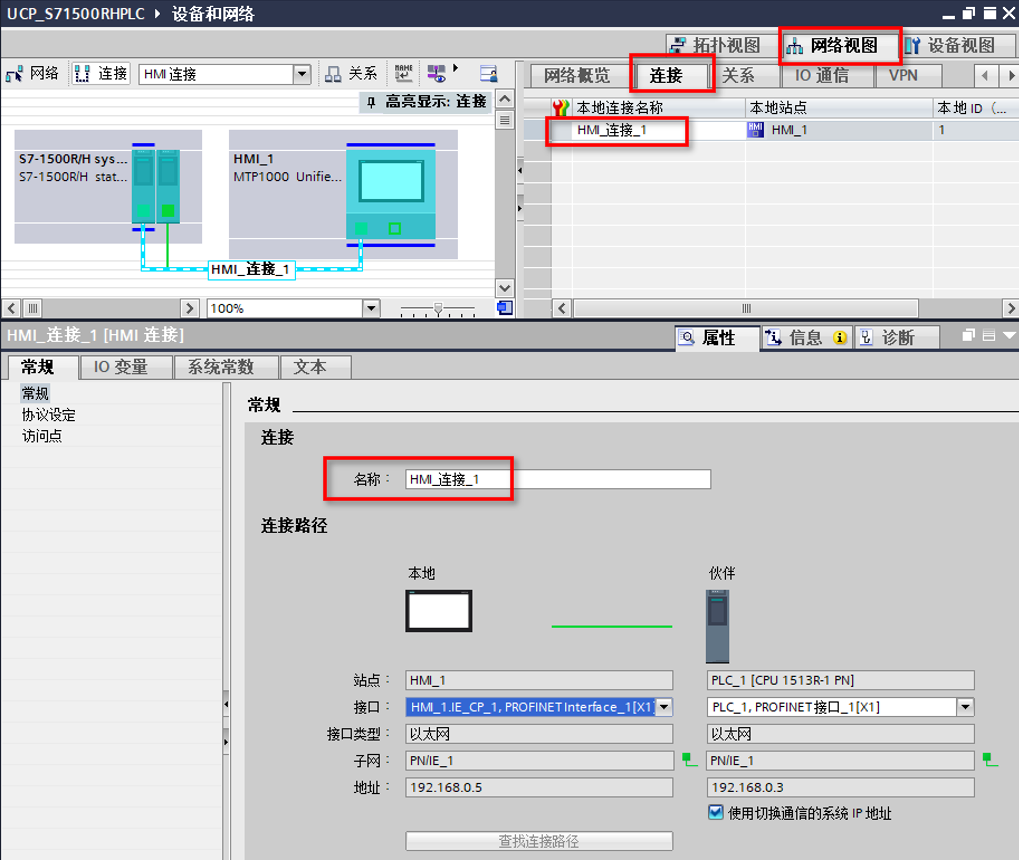Click the HMI_1 device icon in network canvas
The image size is (1019, 860).
[390, 192]
